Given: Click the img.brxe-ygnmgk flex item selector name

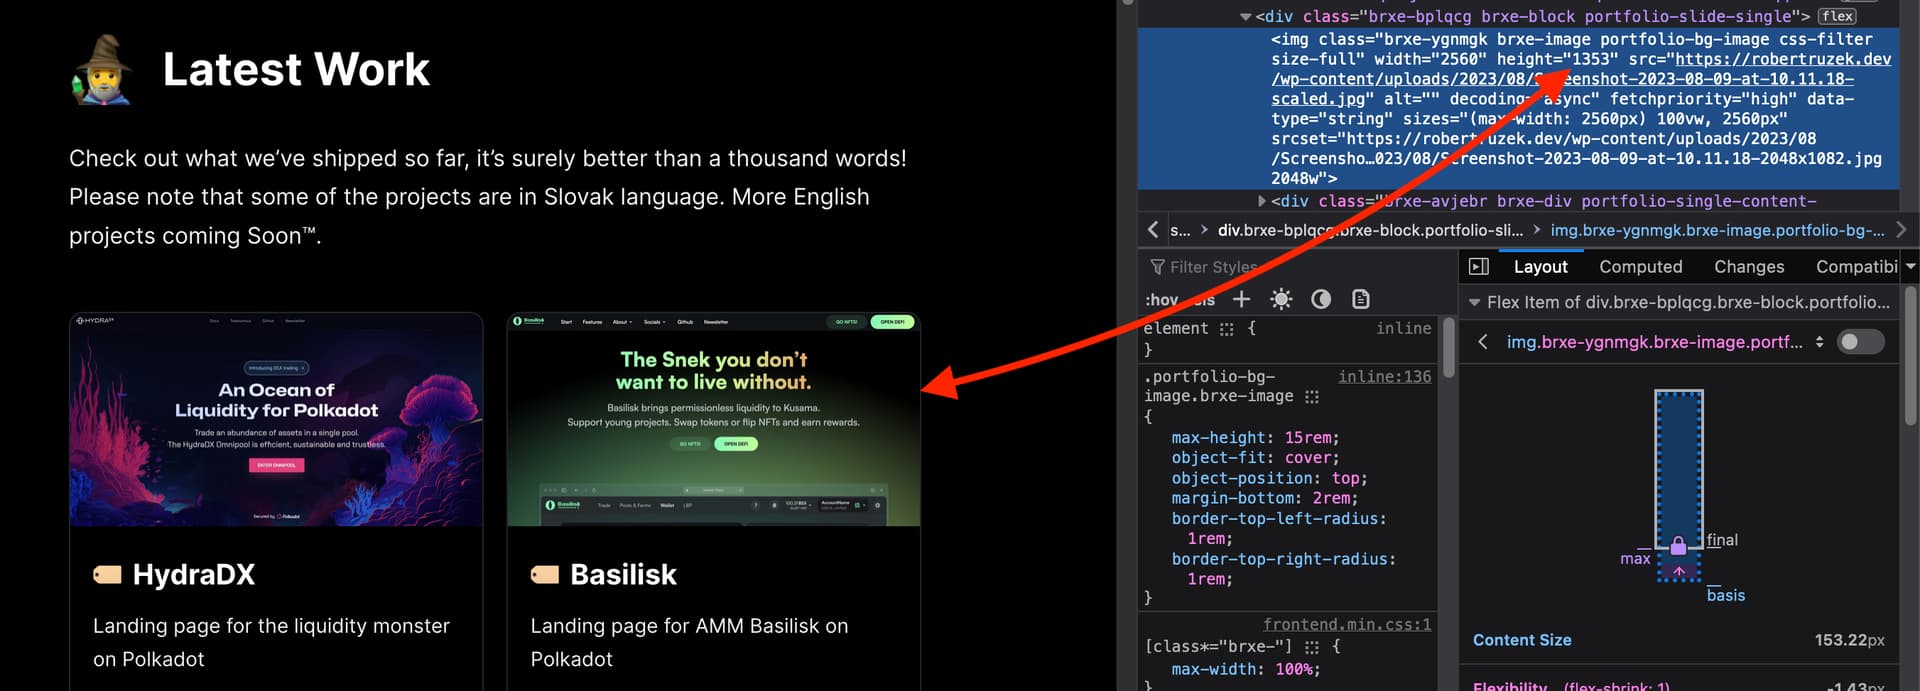Looking at the screenshot, I should point(1654,342).
